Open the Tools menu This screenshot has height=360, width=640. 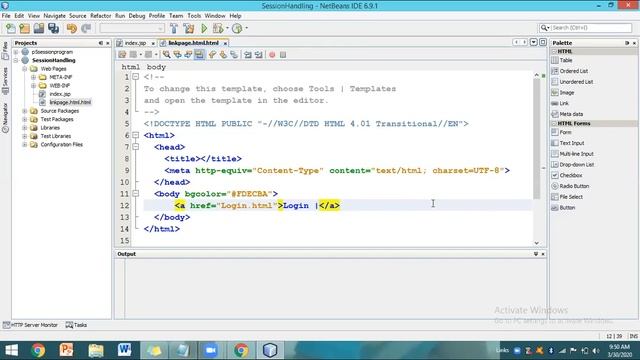point(194,16)
